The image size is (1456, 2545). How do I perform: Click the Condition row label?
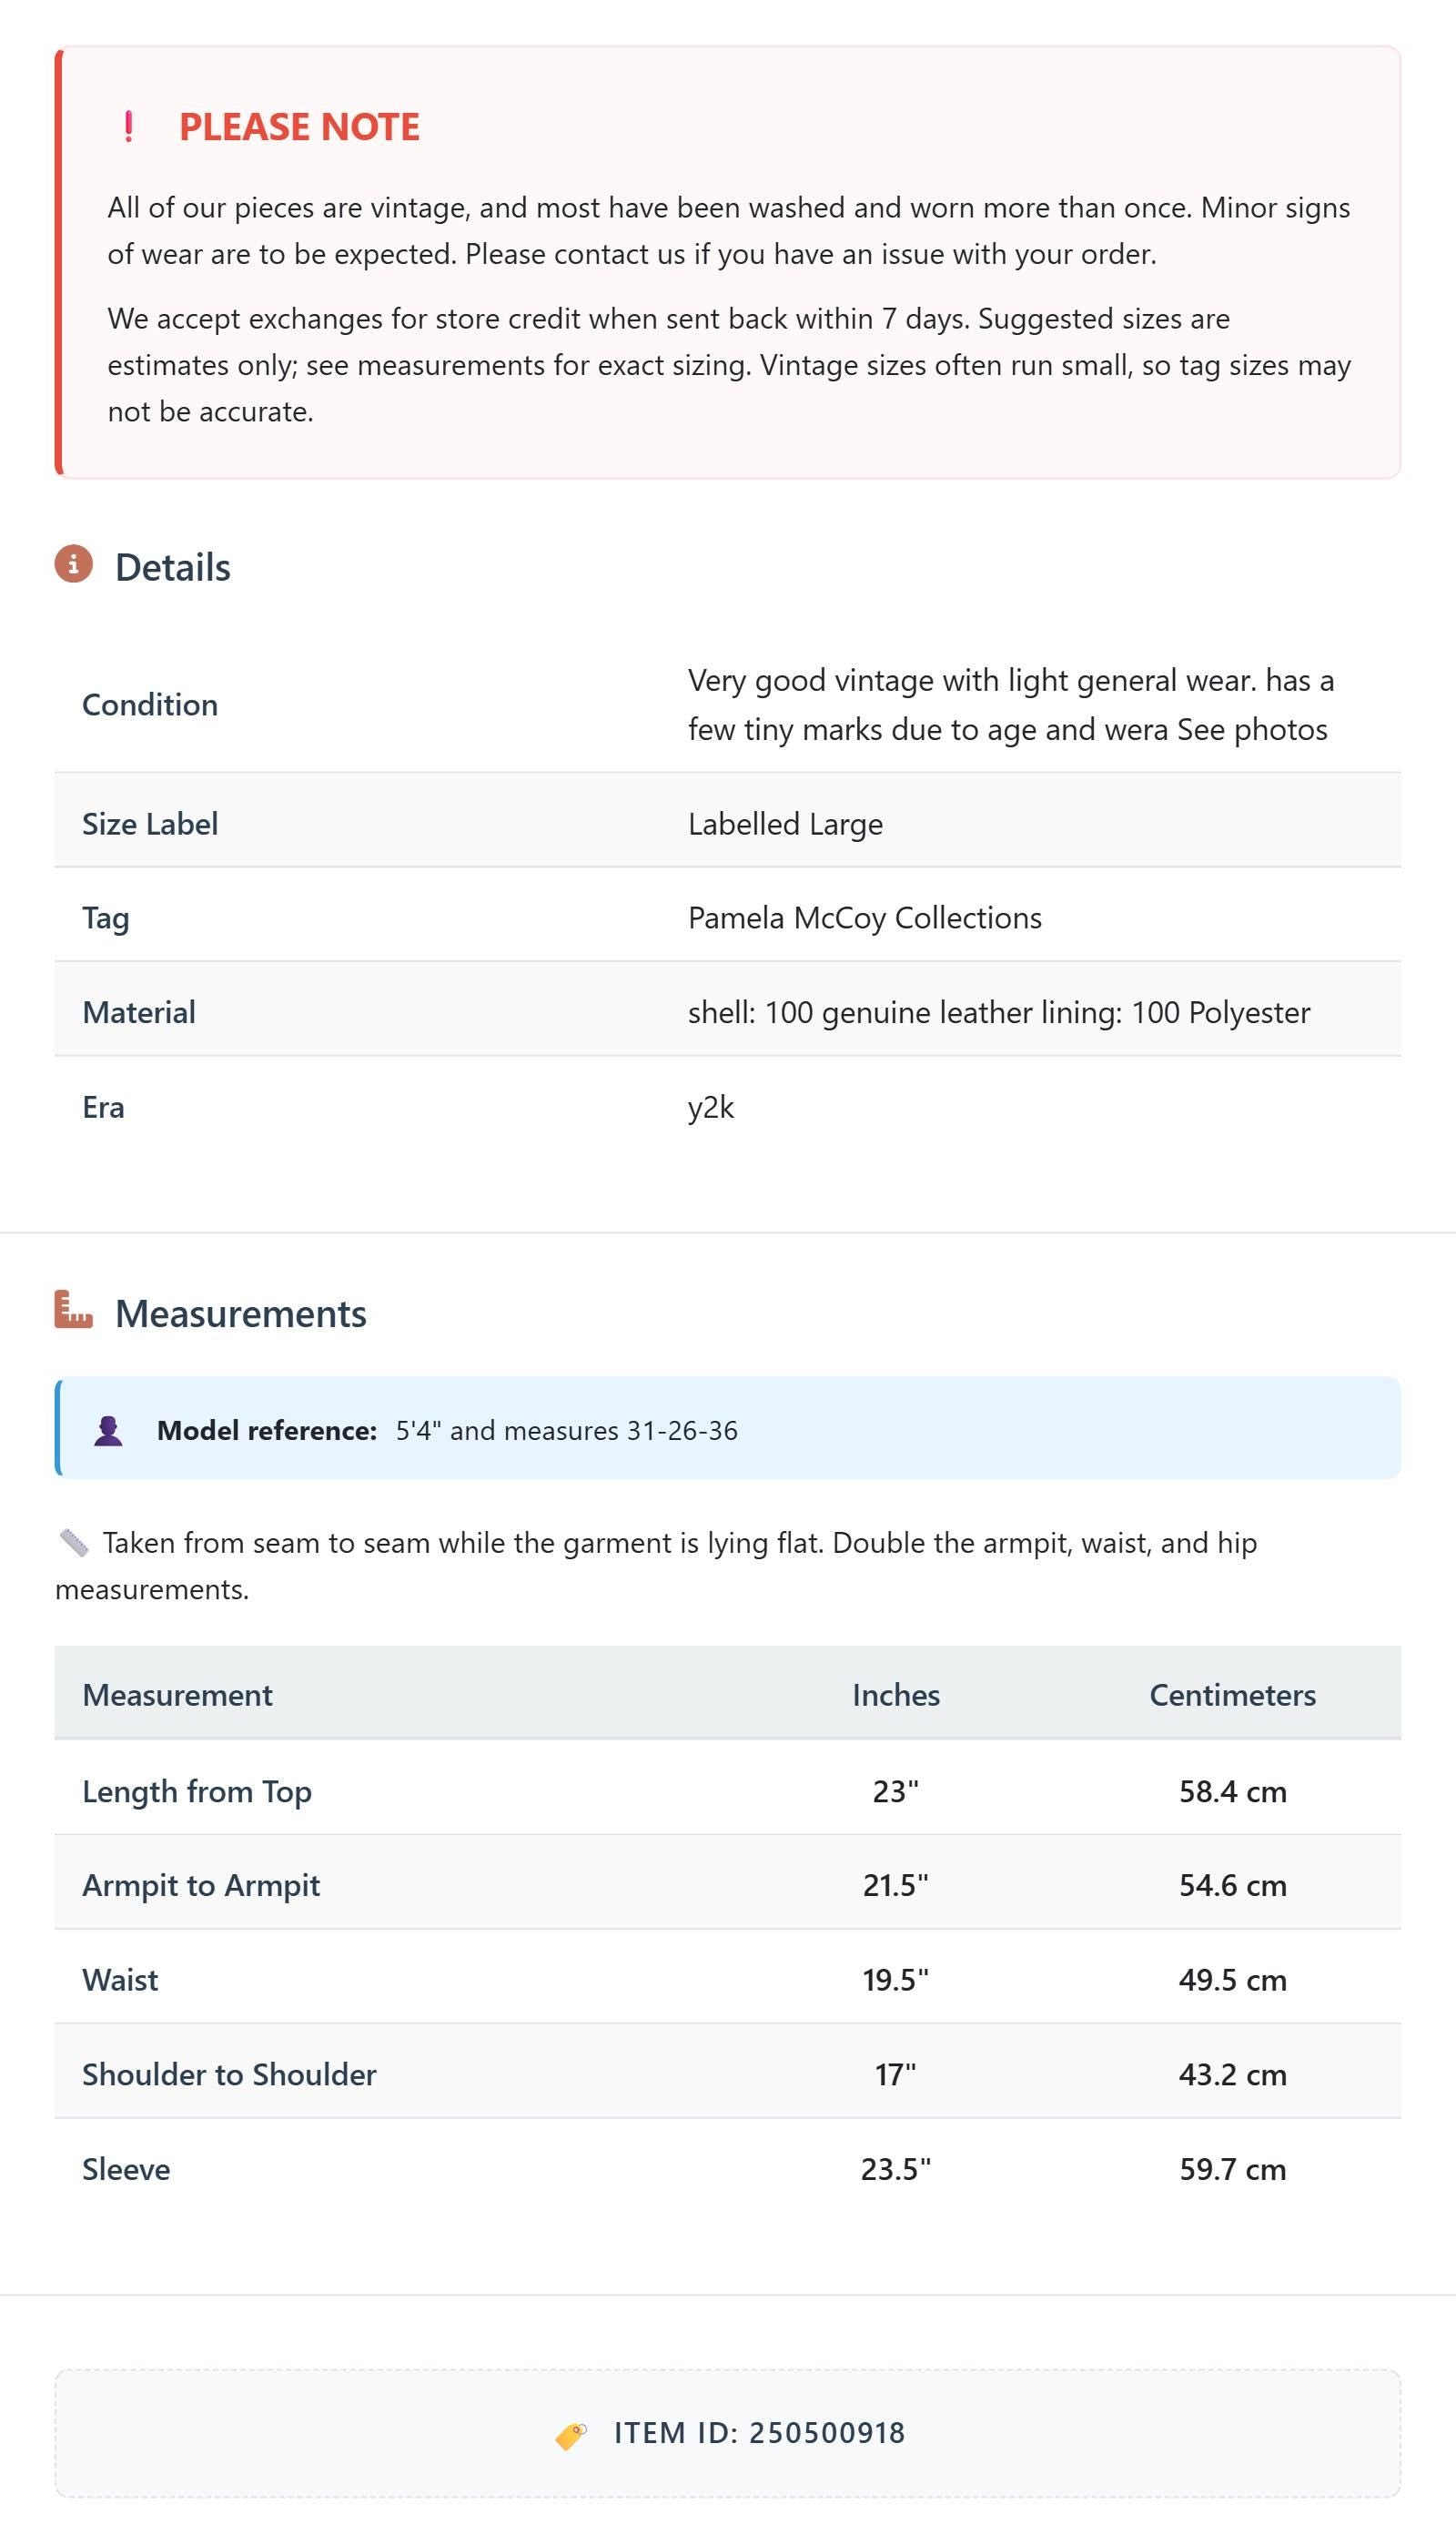(150, 704)
